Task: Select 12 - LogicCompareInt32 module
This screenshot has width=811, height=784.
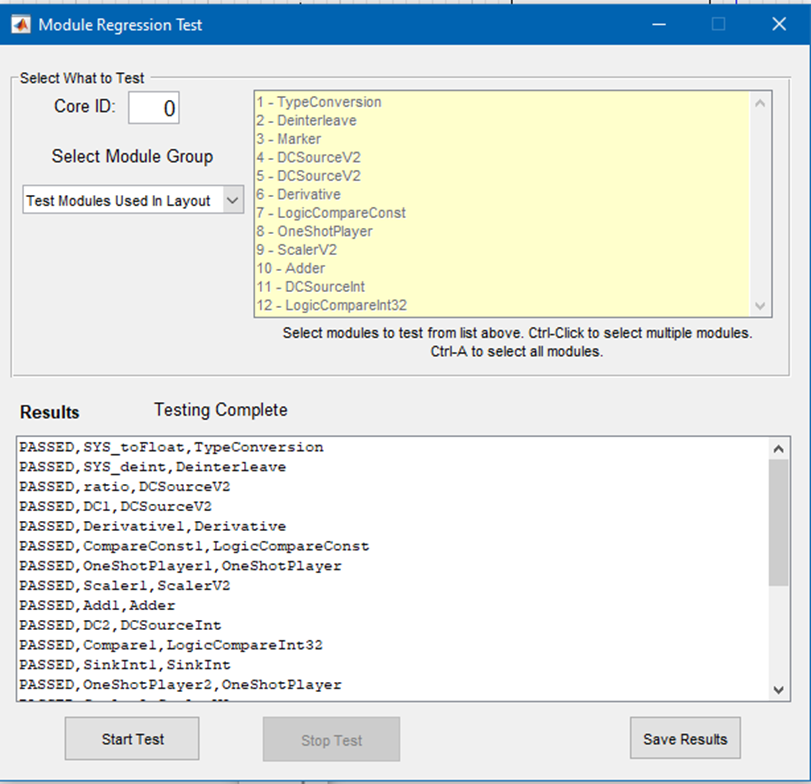Action: (331, 305)
